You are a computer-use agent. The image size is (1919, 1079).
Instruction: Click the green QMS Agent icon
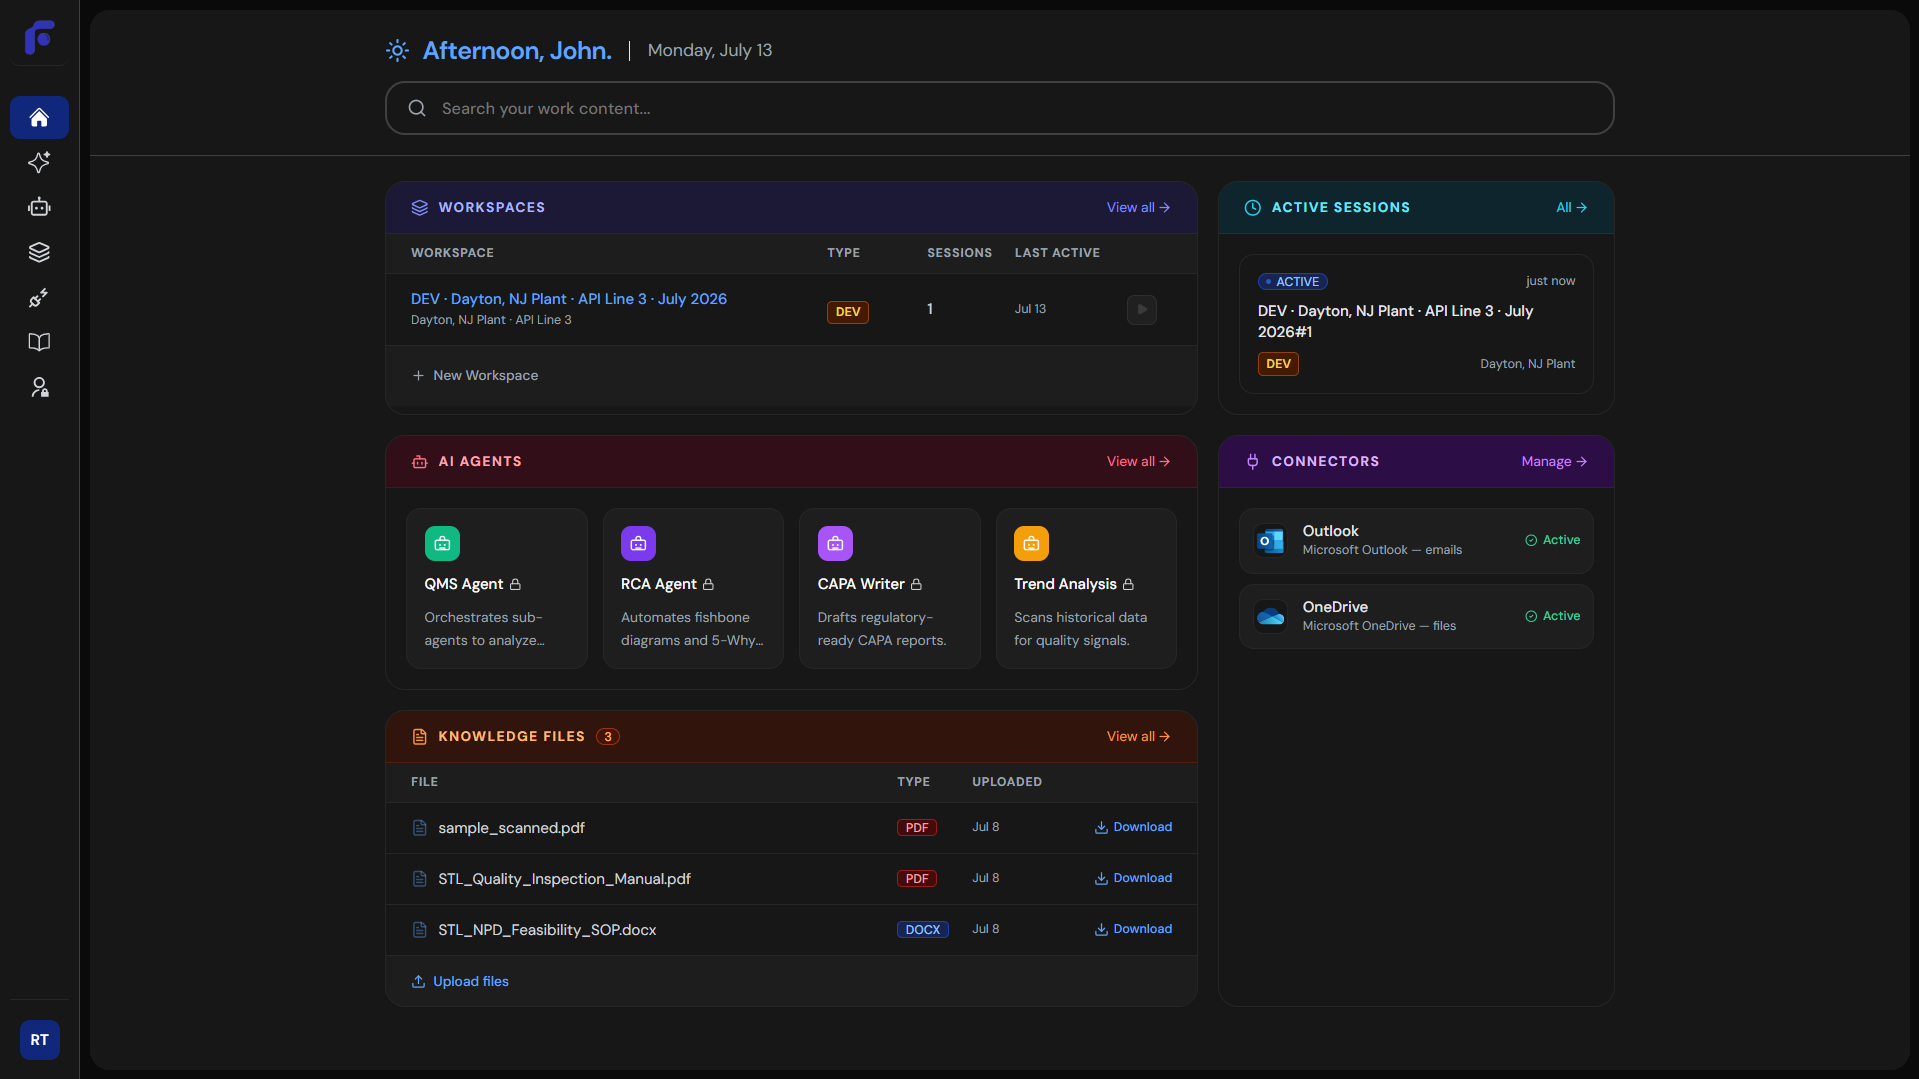point(442,544)
